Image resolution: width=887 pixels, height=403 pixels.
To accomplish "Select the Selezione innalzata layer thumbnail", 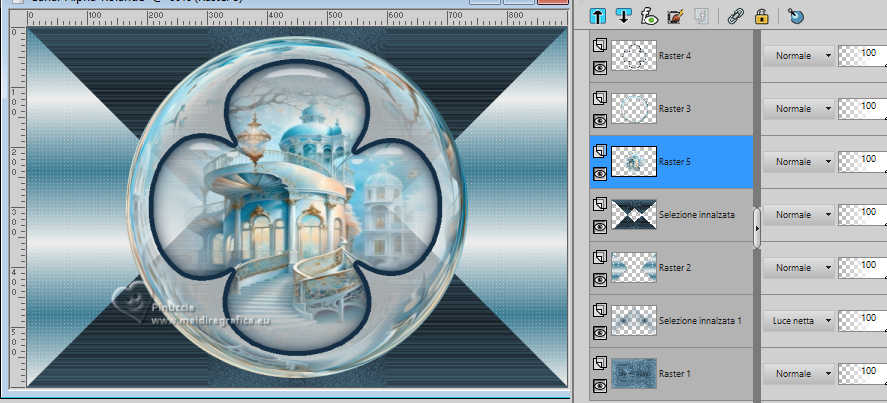I will click(x=634, y=215).
